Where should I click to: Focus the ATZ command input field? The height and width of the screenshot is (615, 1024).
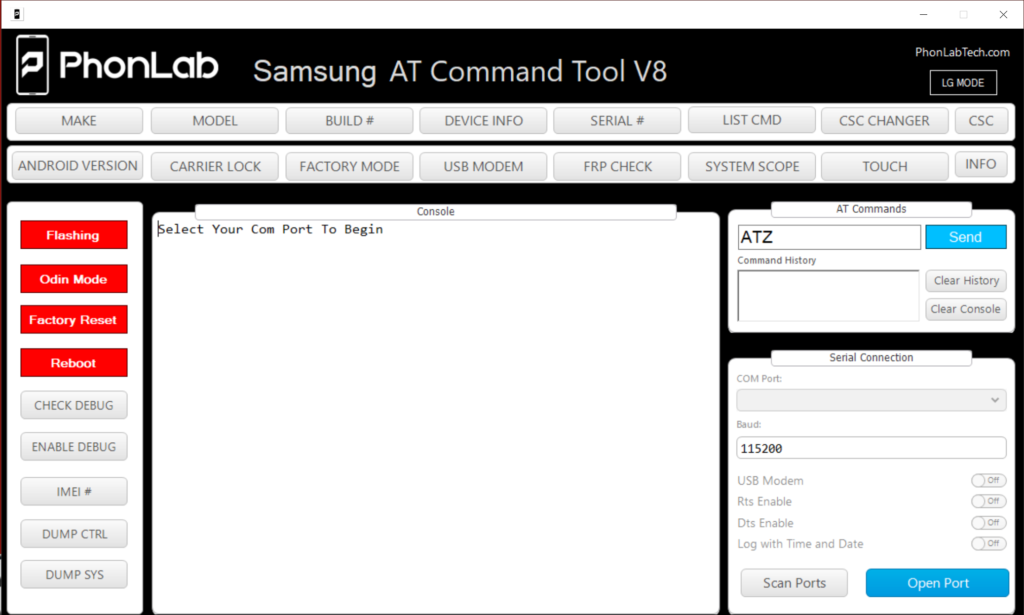point(829,237)
